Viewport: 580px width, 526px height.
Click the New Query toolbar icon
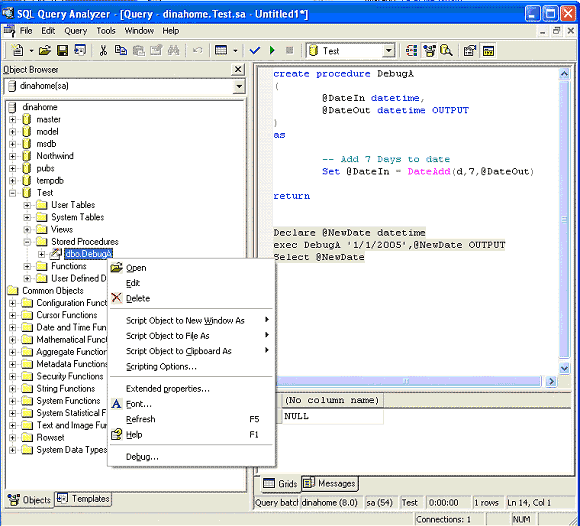click(x=17, y=50)
